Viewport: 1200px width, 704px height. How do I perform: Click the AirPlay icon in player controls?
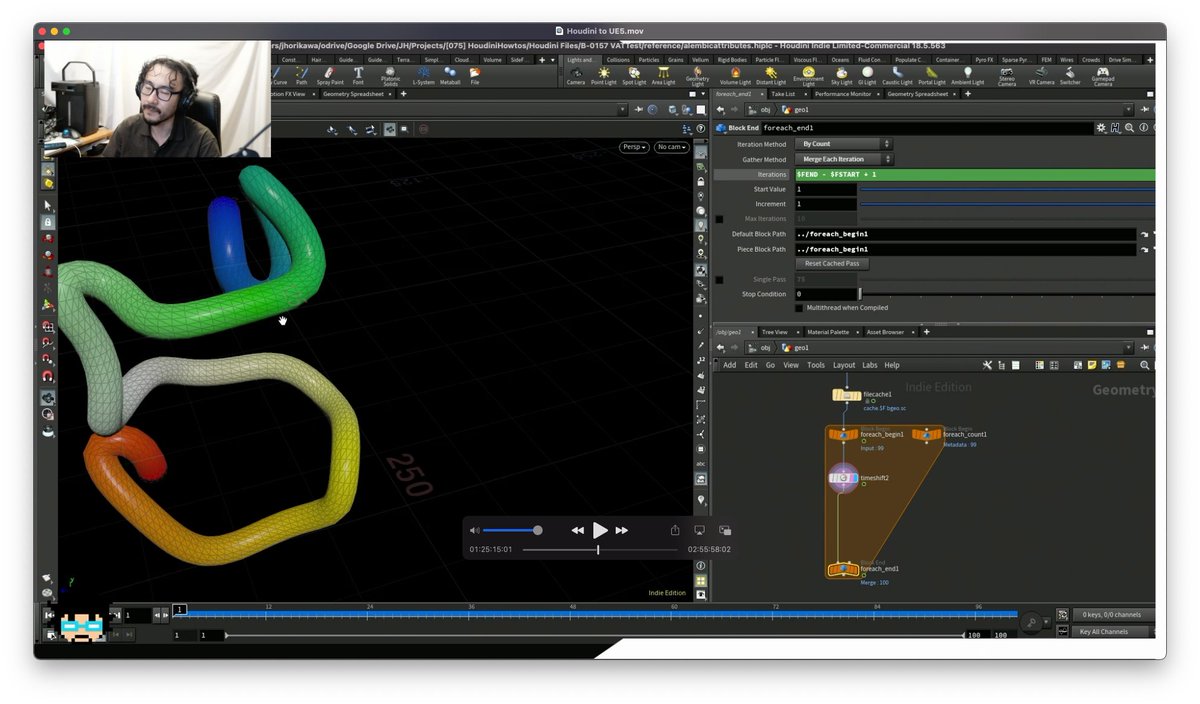pos(700,530)
